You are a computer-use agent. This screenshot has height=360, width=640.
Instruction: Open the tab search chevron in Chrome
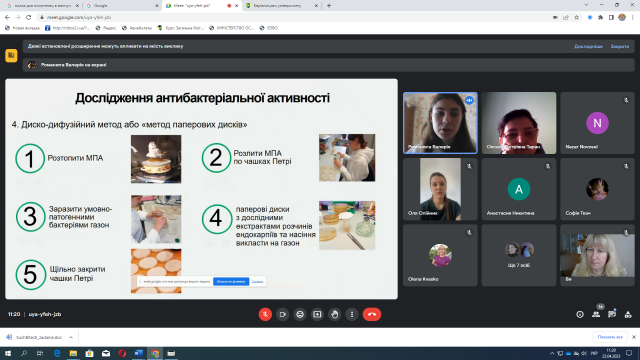tap(586, 5)
